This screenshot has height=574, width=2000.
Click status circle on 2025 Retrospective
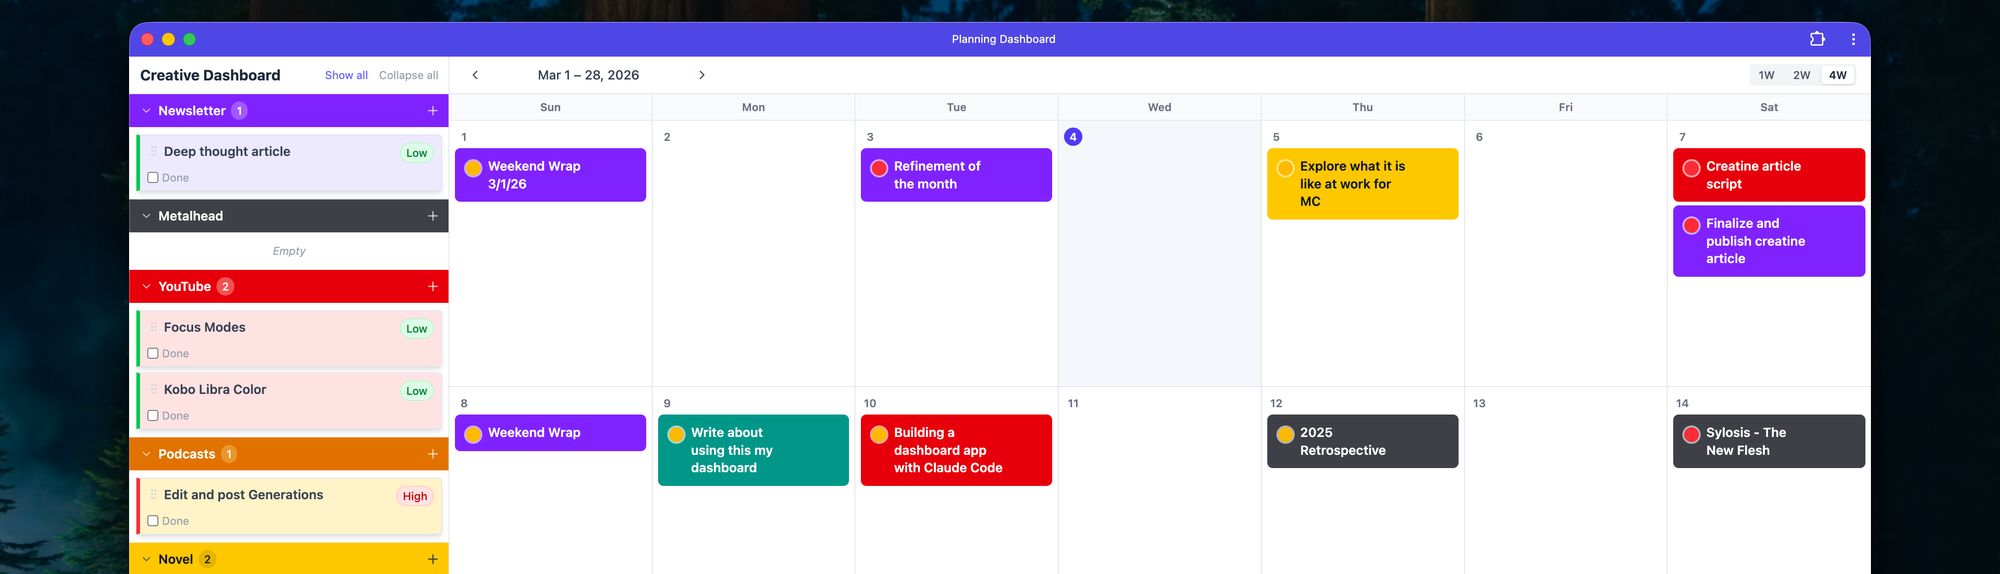pos(1285,434)
